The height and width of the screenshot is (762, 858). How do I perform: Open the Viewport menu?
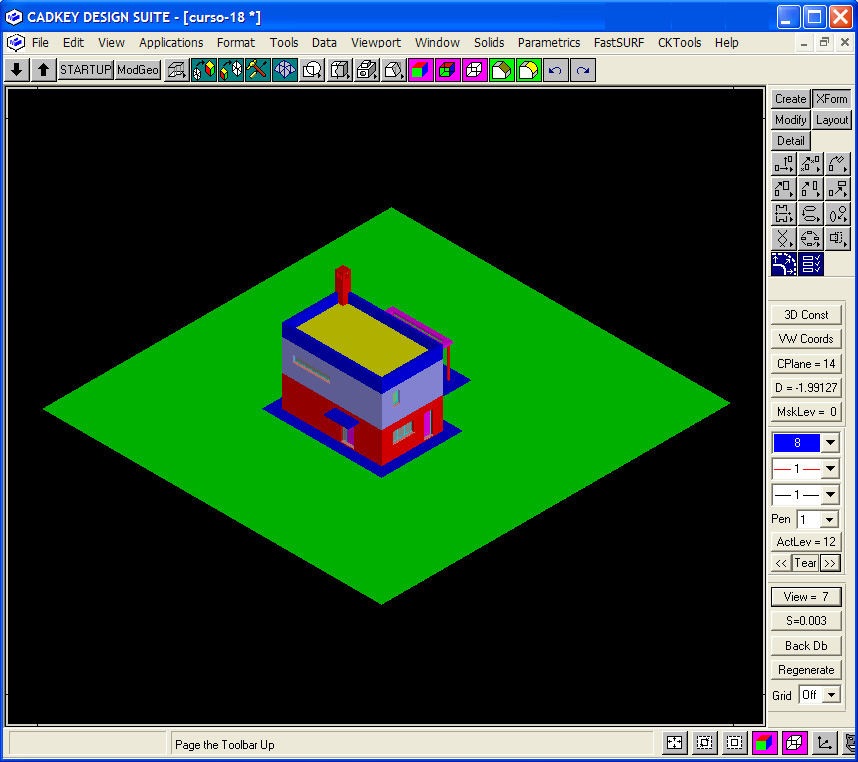tap(375, 43)
